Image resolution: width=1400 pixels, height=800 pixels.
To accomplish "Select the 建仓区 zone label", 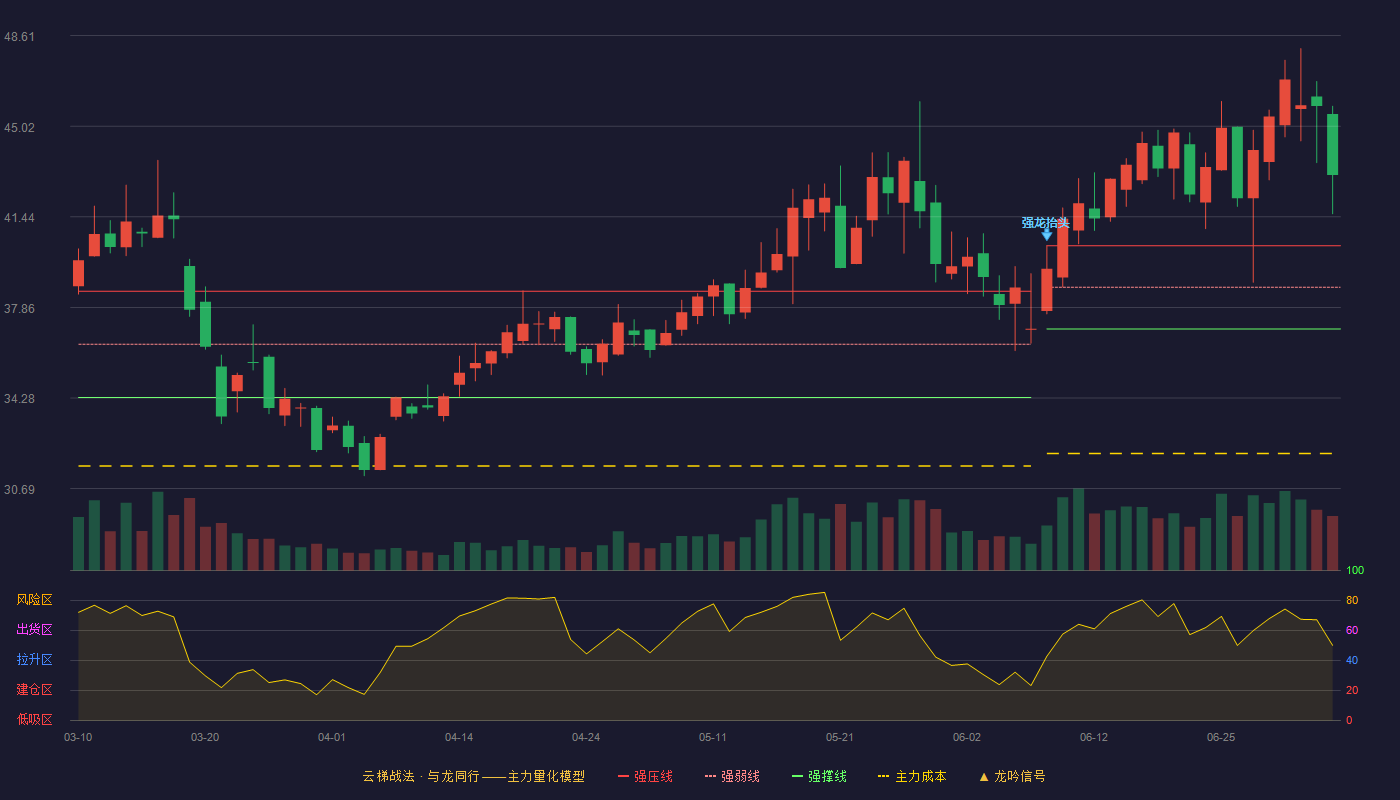I will click(34, 690).
